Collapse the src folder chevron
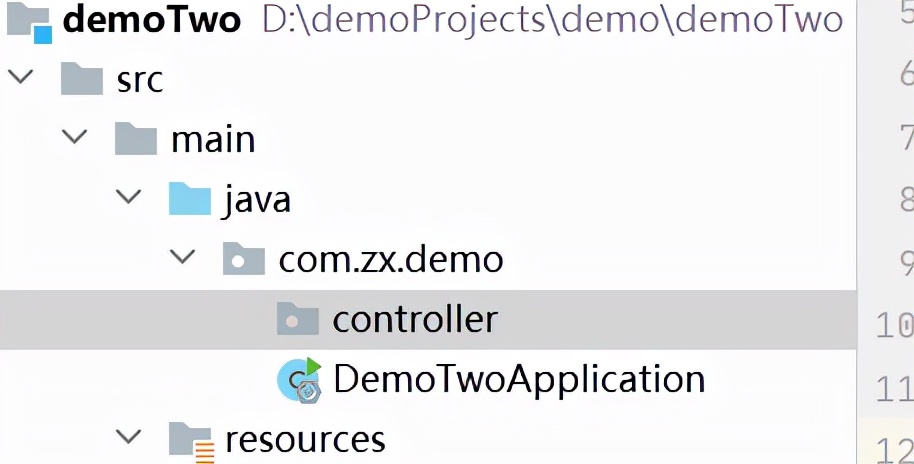The image size is (914, 464). (21, 77)
